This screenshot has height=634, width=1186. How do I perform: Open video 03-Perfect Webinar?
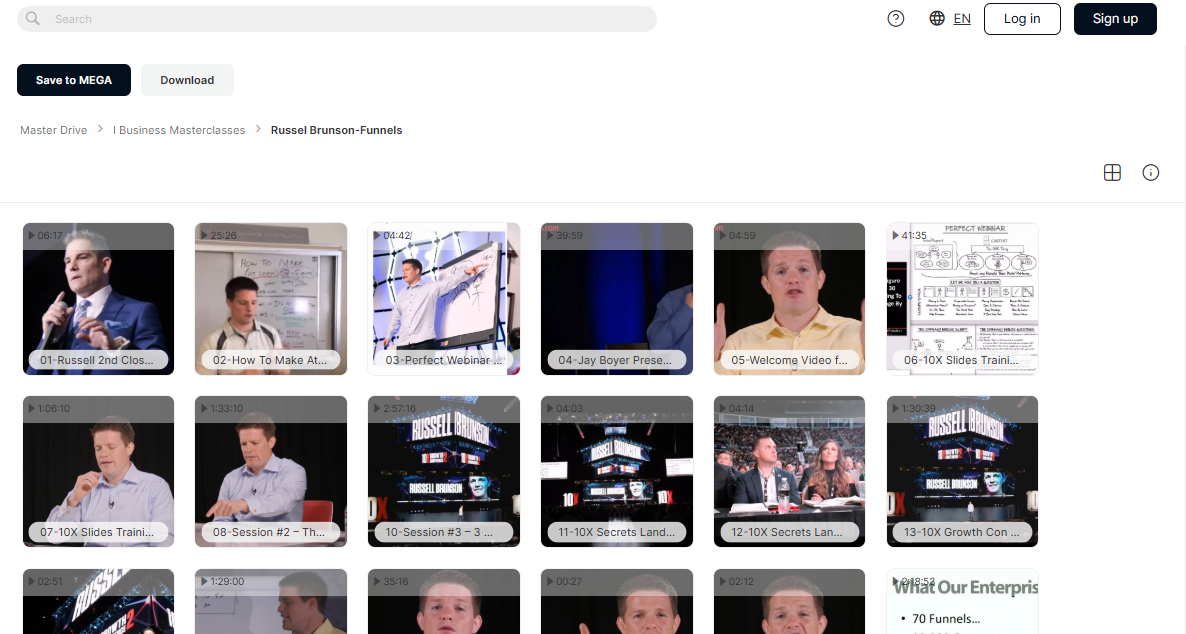[444, 299]
